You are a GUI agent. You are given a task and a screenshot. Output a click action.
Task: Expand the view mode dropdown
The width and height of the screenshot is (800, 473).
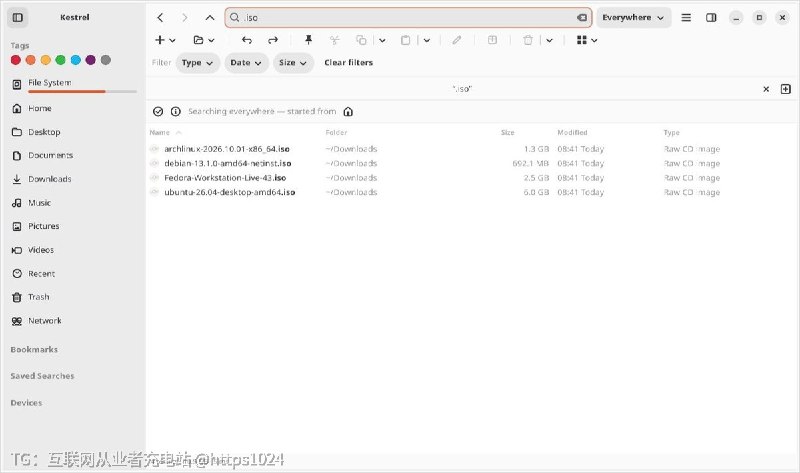point(594,40)
